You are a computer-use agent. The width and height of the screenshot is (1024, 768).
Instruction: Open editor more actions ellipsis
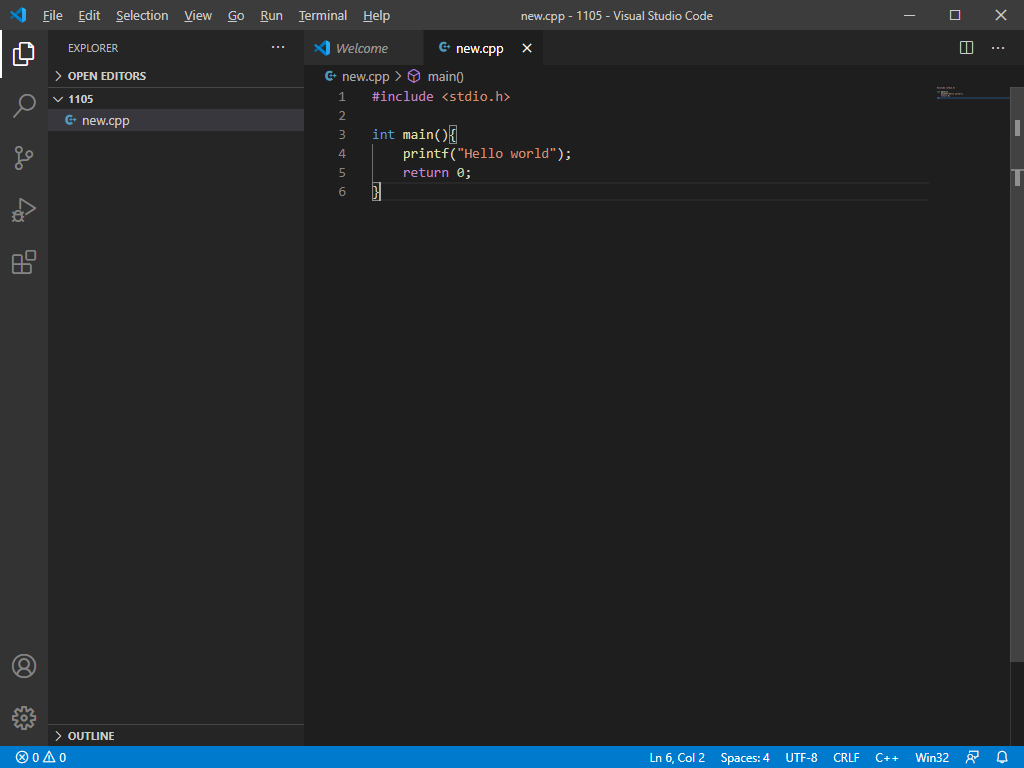tap(998, 48)
